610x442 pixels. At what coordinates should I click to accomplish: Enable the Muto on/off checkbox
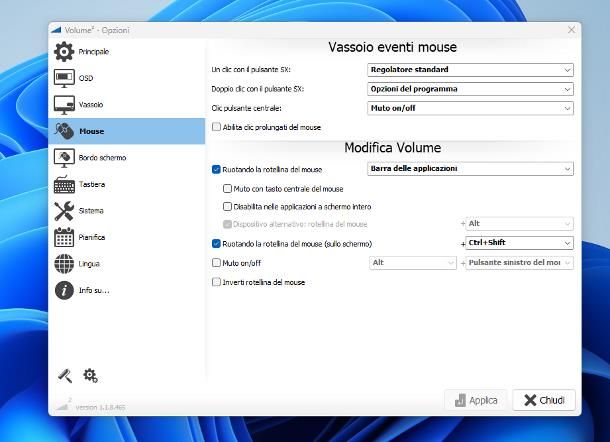coord(216,263)
